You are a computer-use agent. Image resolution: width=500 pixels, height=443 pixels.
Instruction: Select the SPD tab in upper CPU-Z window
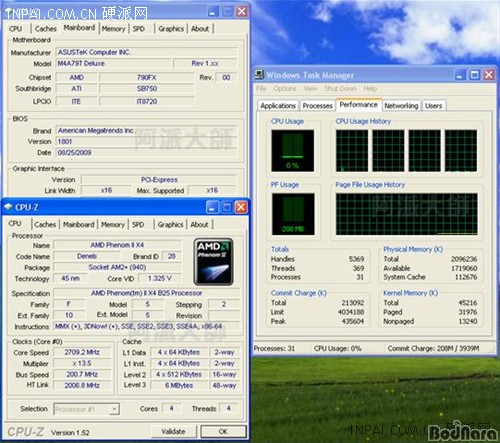click(x=139, y=29)
